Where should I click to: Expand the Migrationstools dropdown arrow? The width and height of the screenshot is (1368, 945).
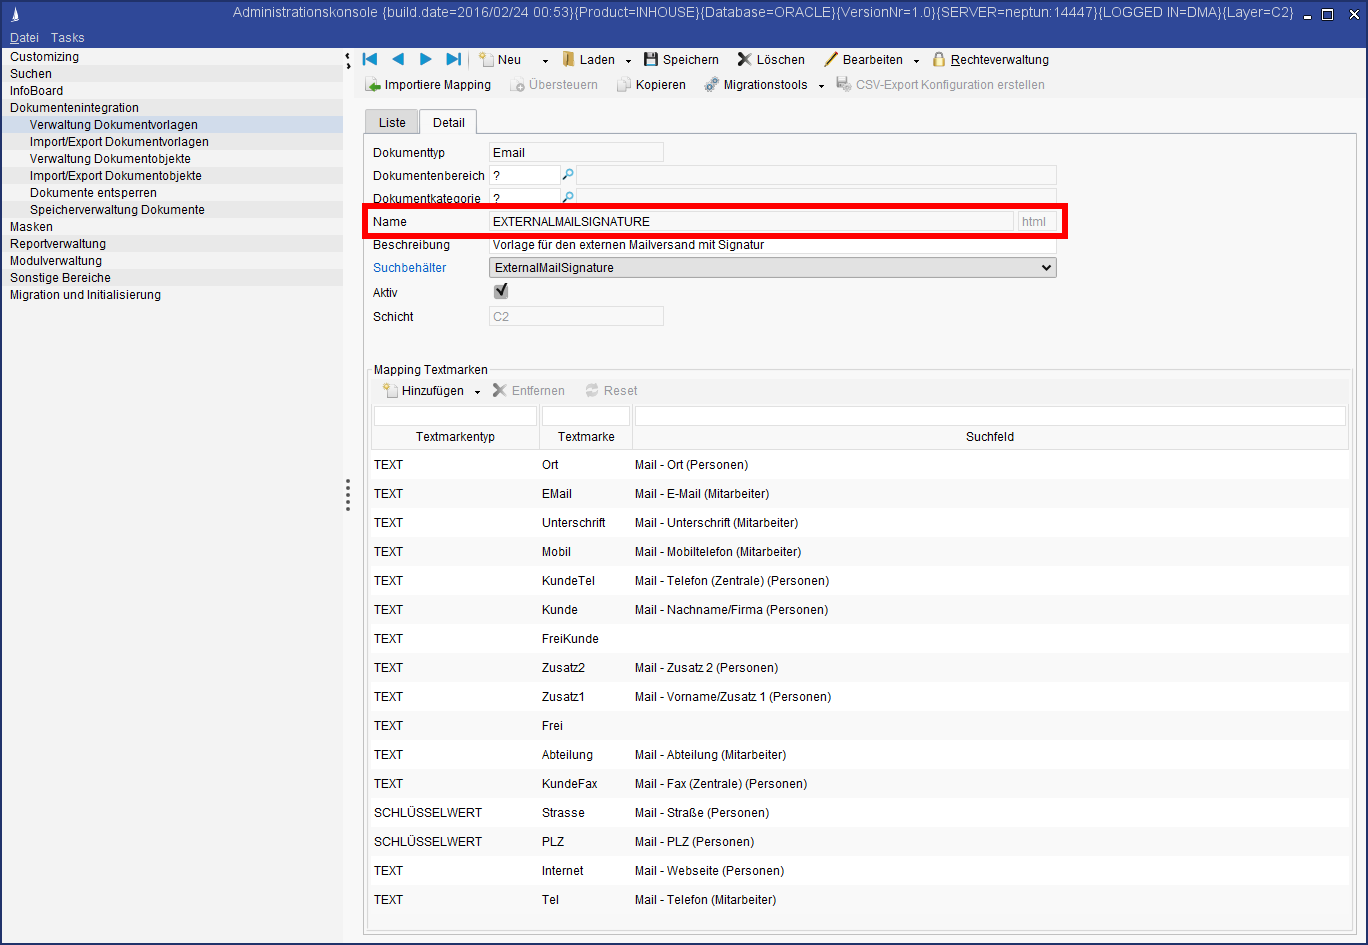821,86
